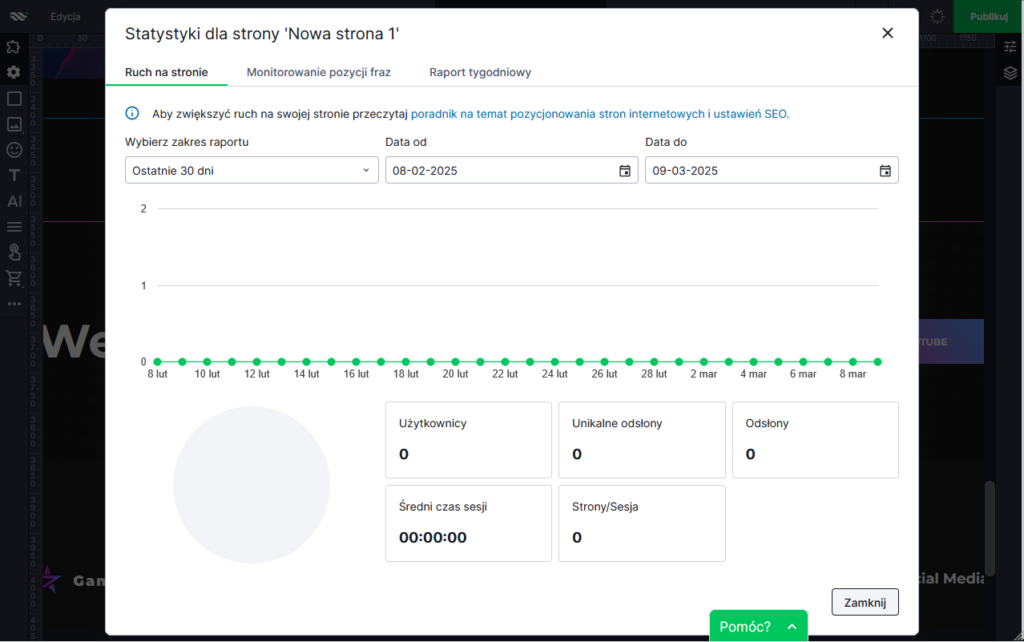
Task: Click the Zamknij button
Action: click(865, 602)
